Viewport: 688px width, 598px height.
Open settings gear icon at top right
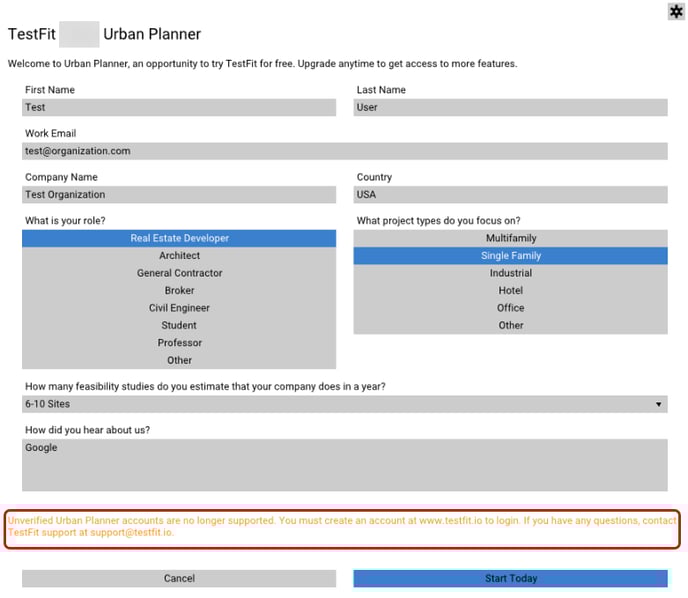coord(676,11)
